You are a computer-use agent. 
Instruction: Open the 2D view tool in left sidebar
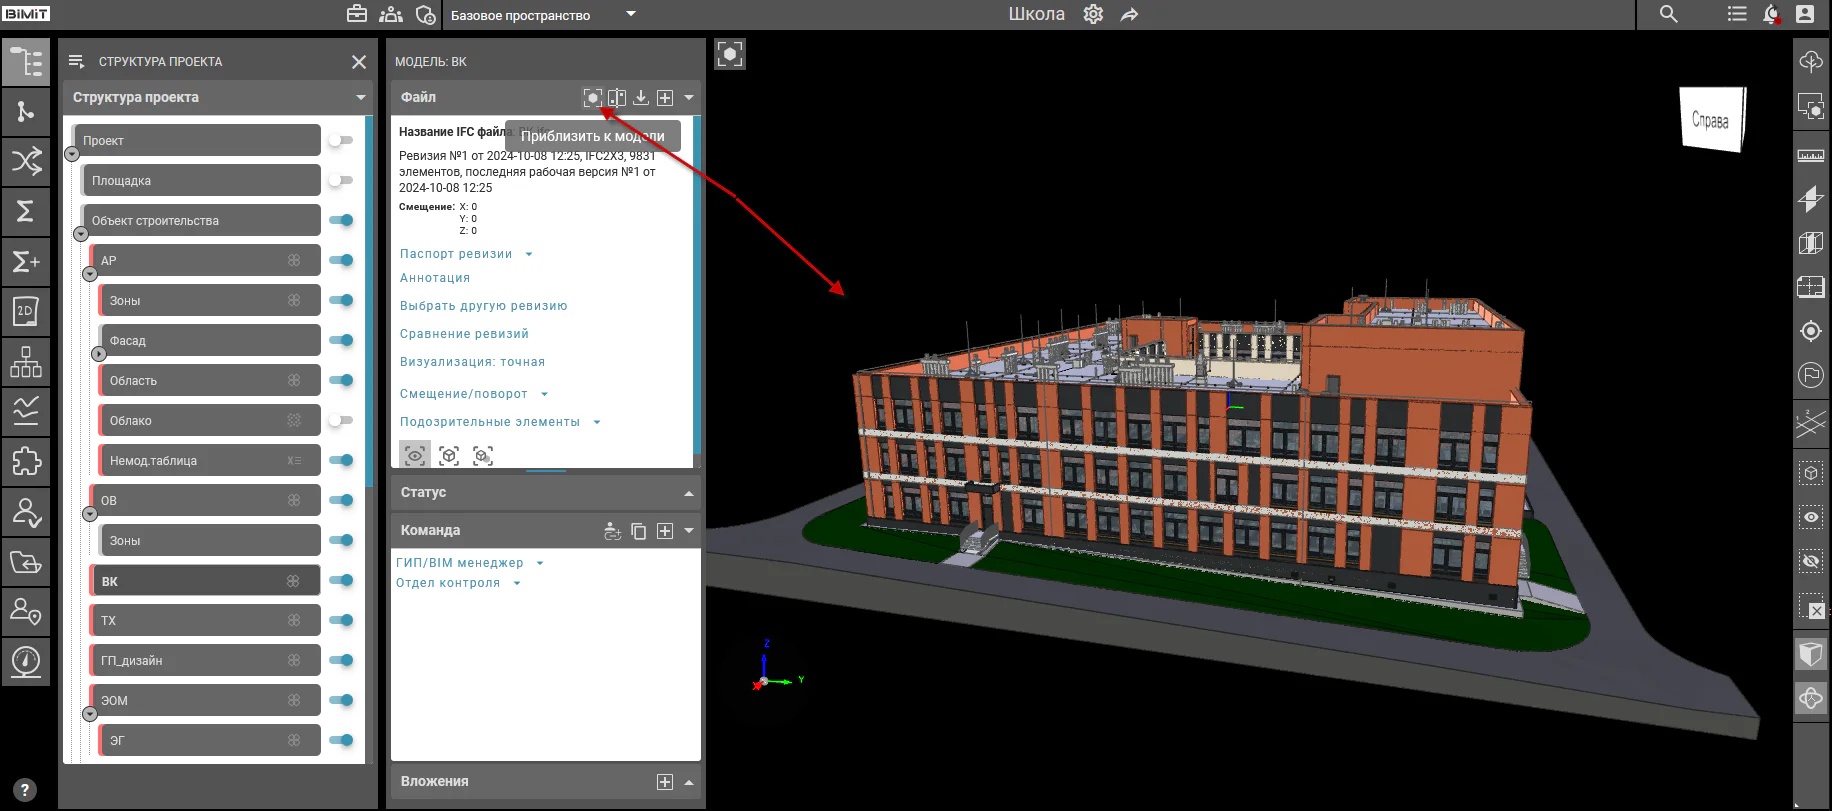tap(25, 311)
